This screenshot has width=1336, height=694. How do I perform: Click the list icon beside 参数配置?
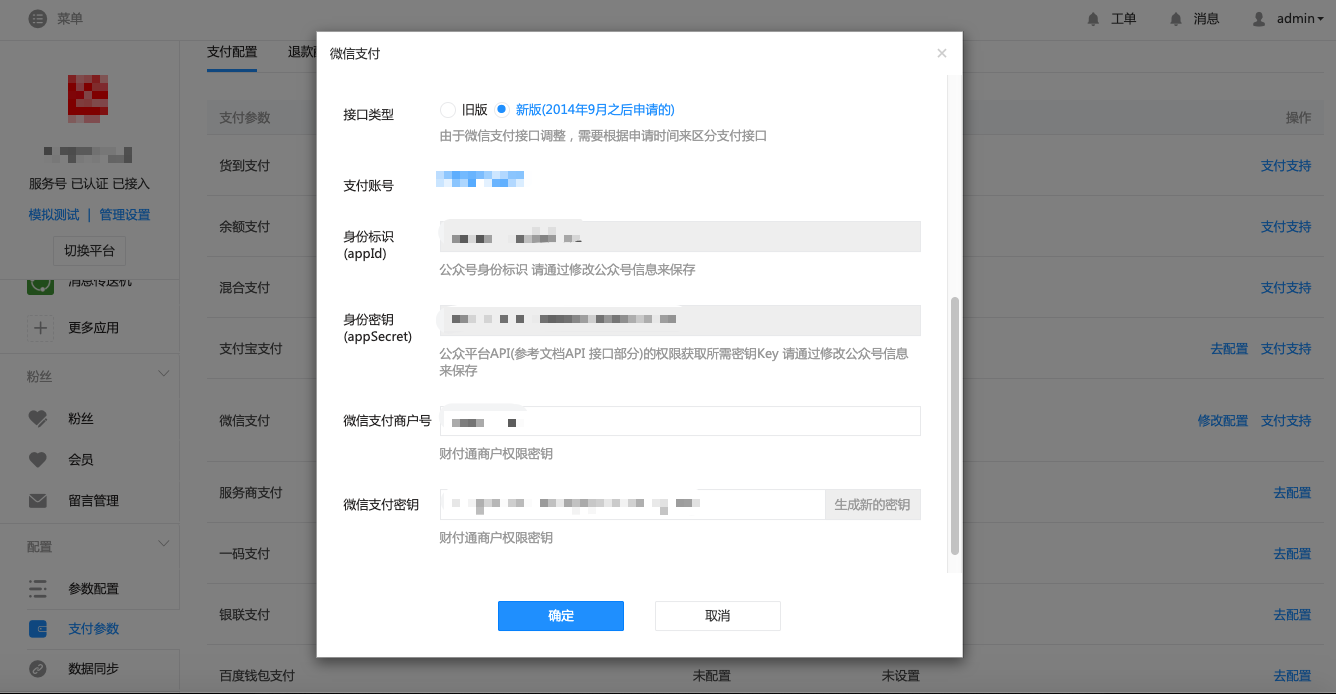click(38, 588)
